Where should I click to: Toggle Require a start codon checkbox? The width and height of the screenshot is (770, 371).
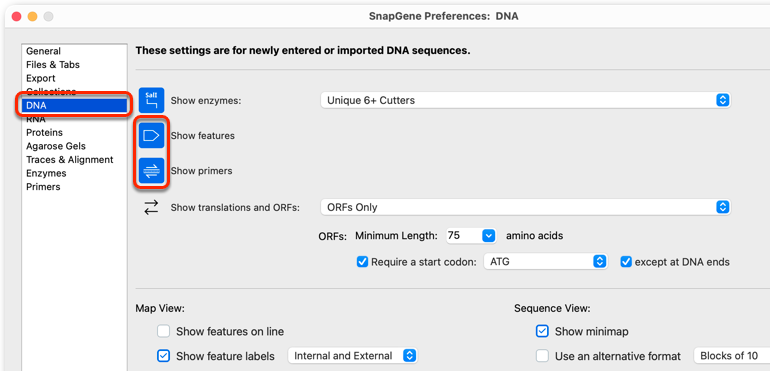click(x=362, y=262)
